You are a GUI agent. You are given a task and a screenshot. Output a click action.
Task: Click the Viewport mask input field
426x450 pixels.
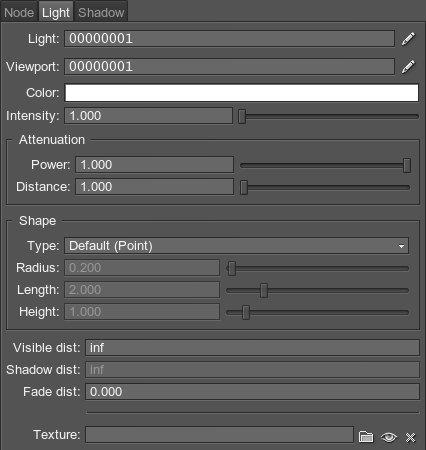click(230, 67)
